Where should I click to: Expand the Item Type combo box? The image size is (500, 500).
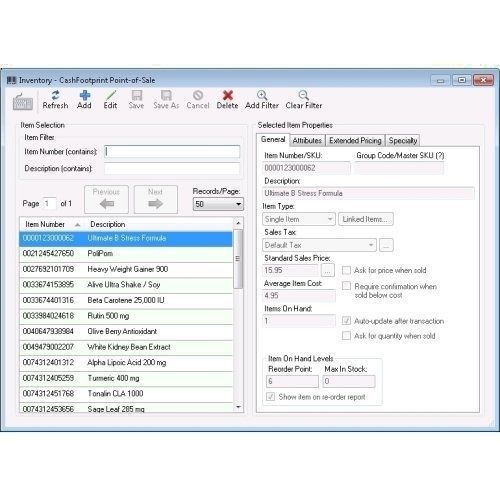pyautogui.click(x=299, y=219)
